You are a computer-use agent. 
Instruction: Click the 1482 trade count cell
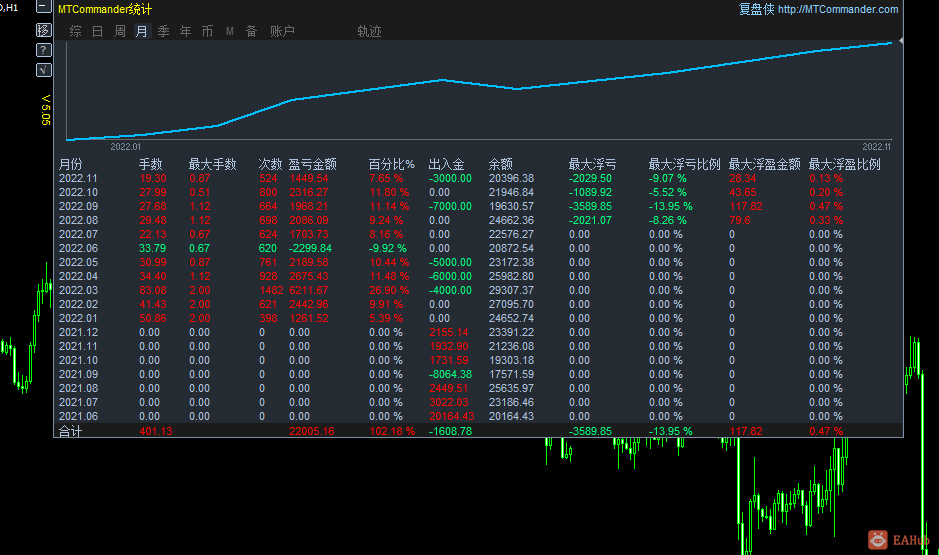(x=271, y=290)
